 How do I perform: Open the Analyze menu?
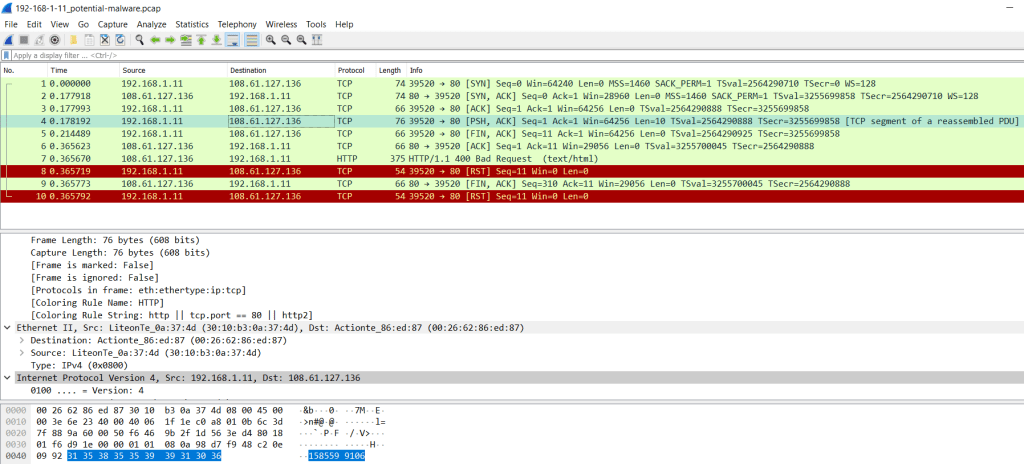(x=151, y=23)
